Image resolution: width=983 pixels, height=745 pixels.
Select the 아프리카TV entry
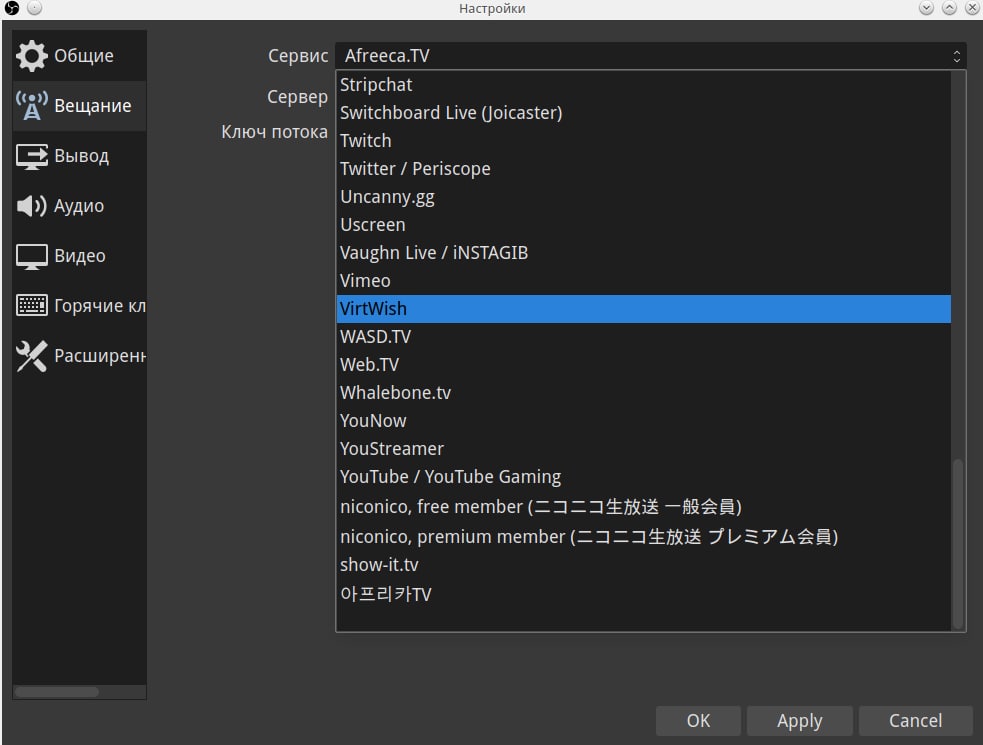644,594
